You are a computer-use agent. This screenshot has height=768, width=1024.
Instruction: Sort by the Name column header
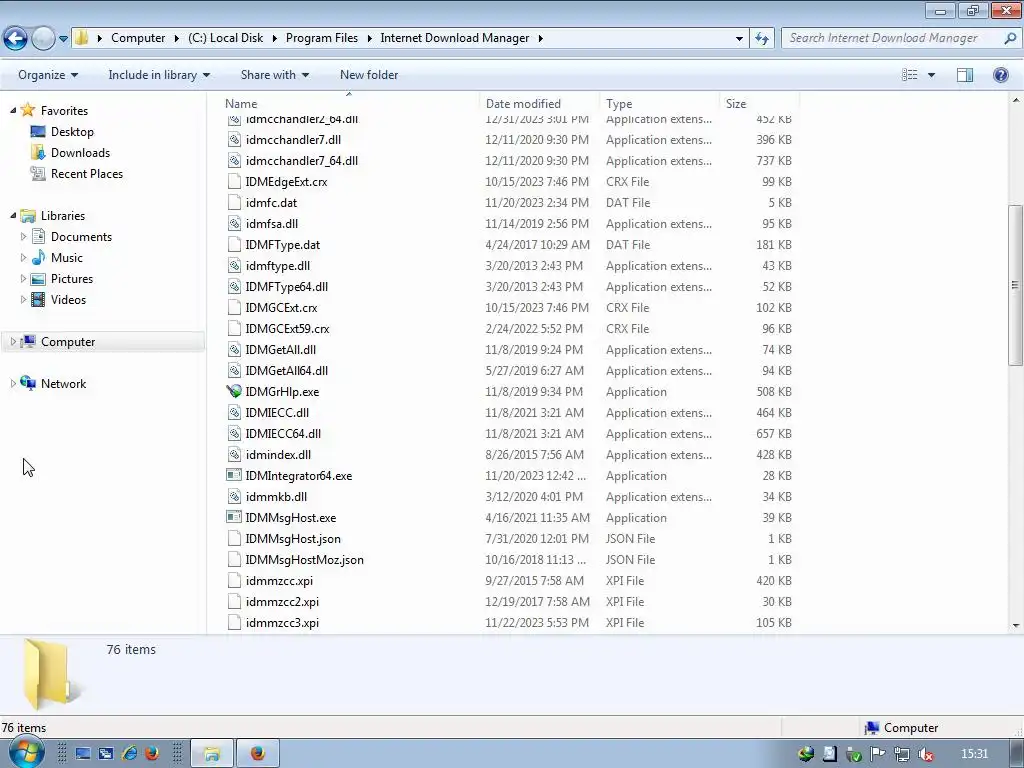point(349,103)
